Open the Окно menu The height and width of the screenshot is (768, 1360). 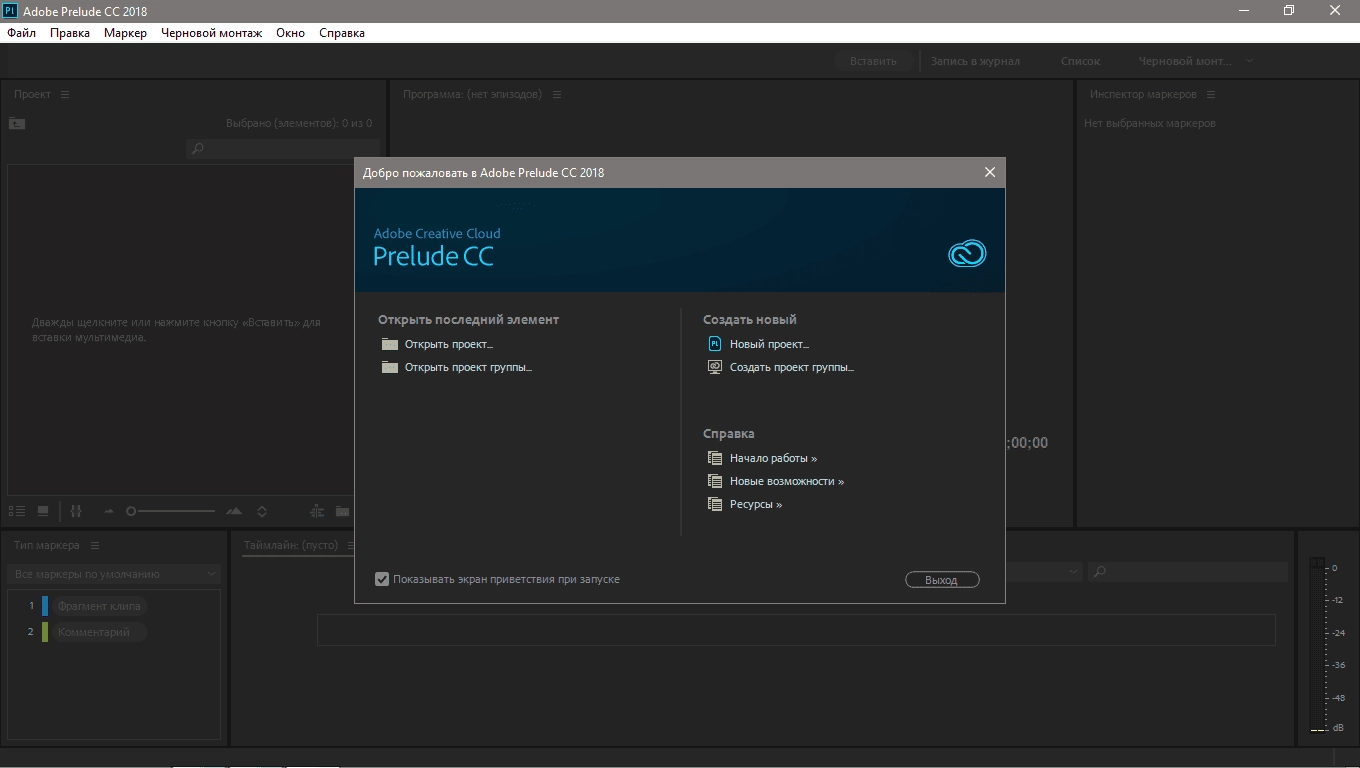(291, 33)
